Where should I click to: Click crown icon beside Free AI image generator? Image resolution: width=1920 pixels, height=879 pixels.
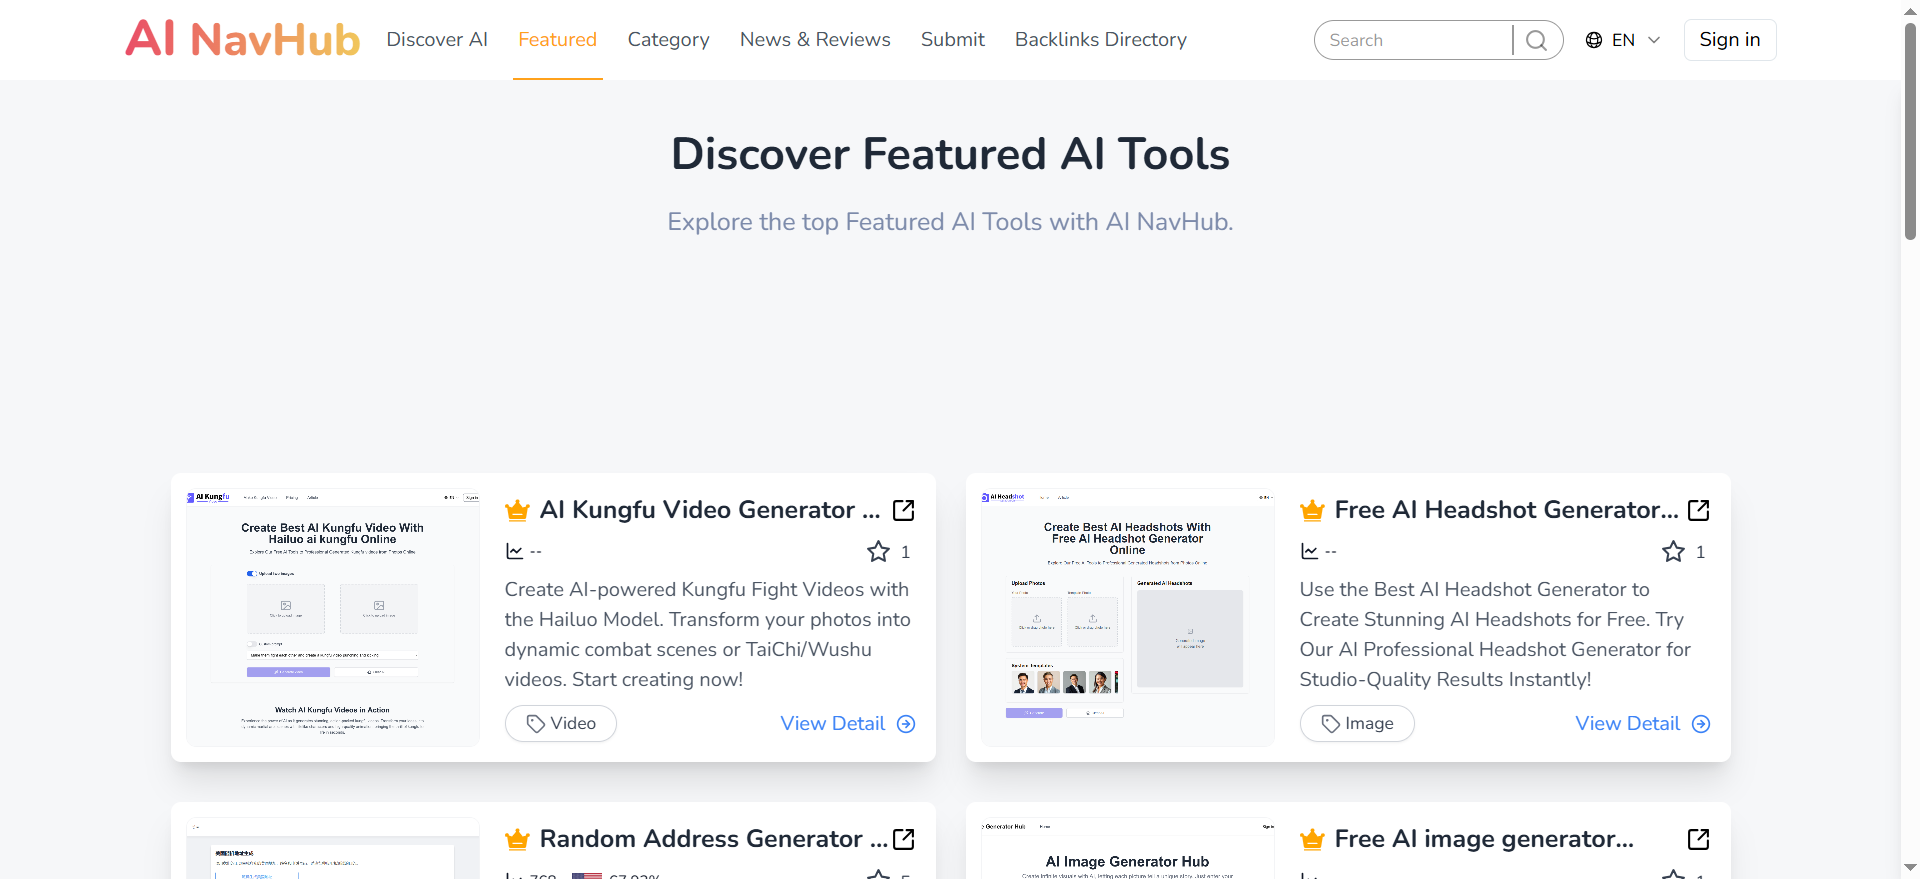[1312, 840]
